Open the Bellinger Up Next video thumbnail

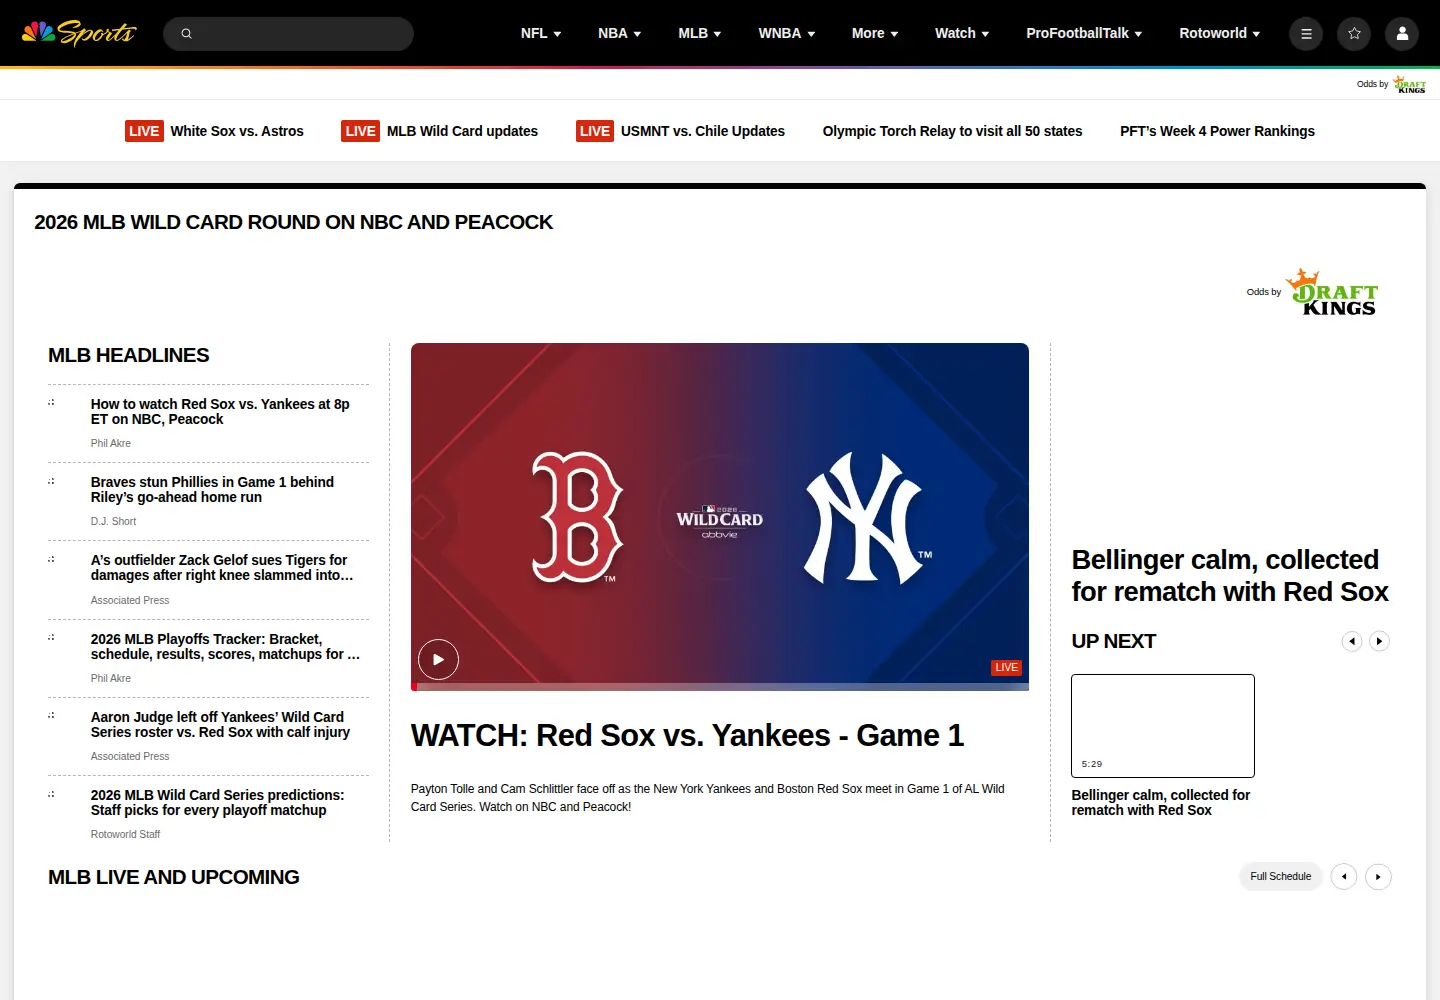[1163, 726]
